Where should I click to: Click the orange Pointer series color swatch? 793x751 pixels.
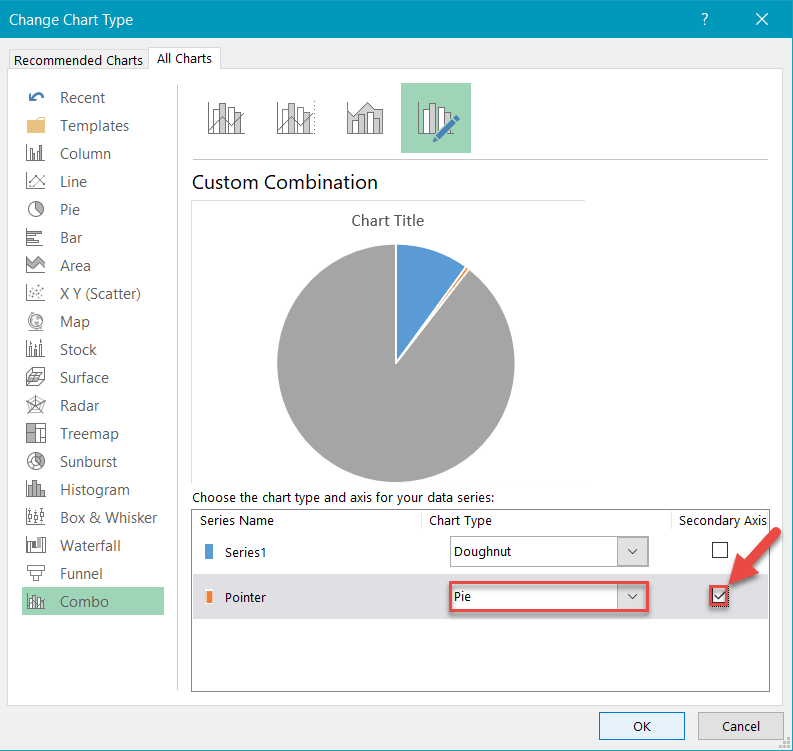209,597
